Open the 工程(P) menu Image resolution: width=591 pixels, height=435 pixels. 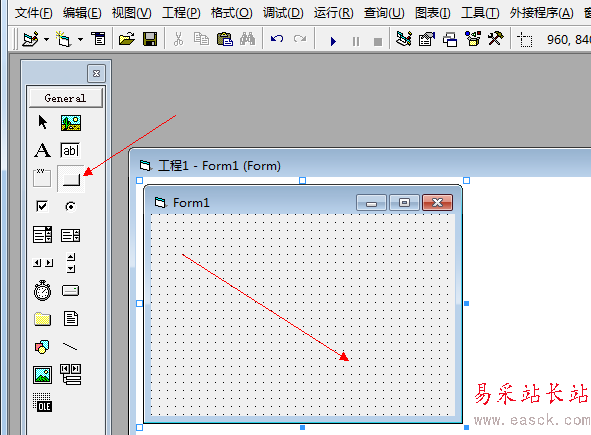coord(181,13)
